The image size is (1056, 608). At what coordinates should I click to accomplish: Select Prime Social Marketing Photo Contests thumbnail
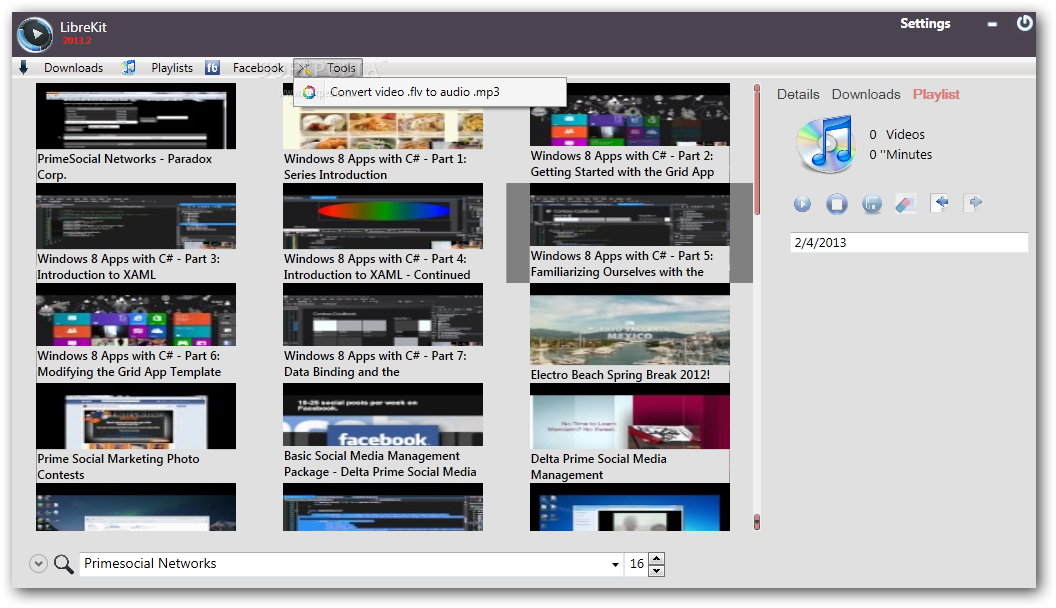(136, 416)
